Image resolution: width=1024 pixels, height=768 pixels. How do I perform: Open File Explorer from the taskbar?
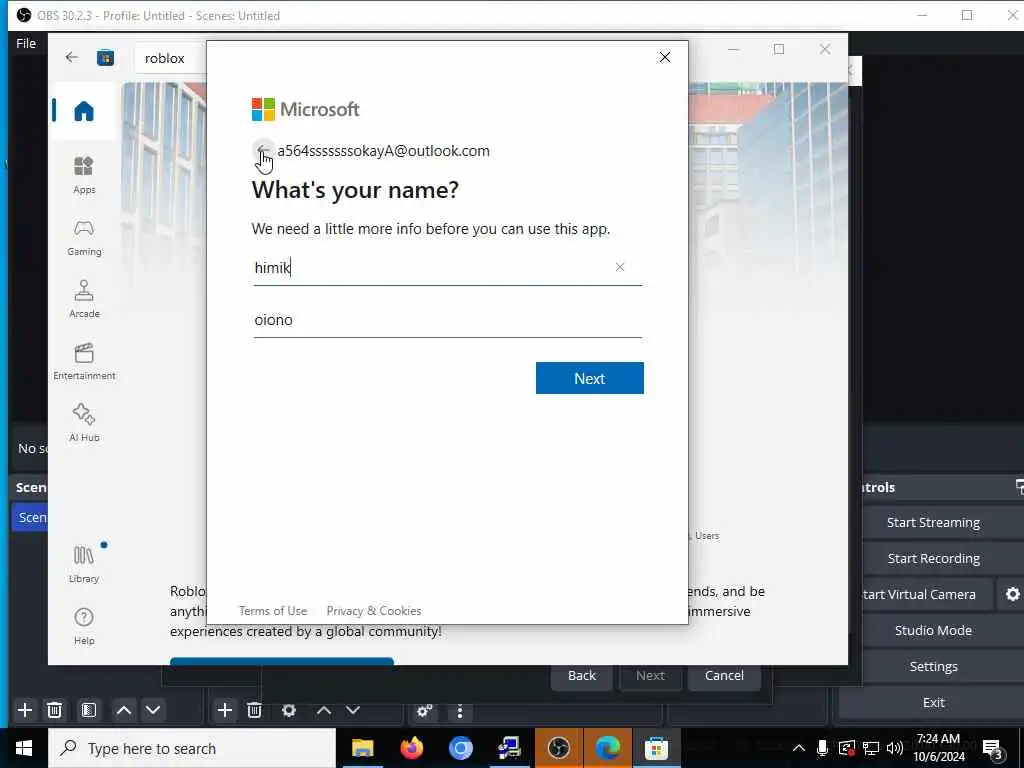tap(362, 748)
